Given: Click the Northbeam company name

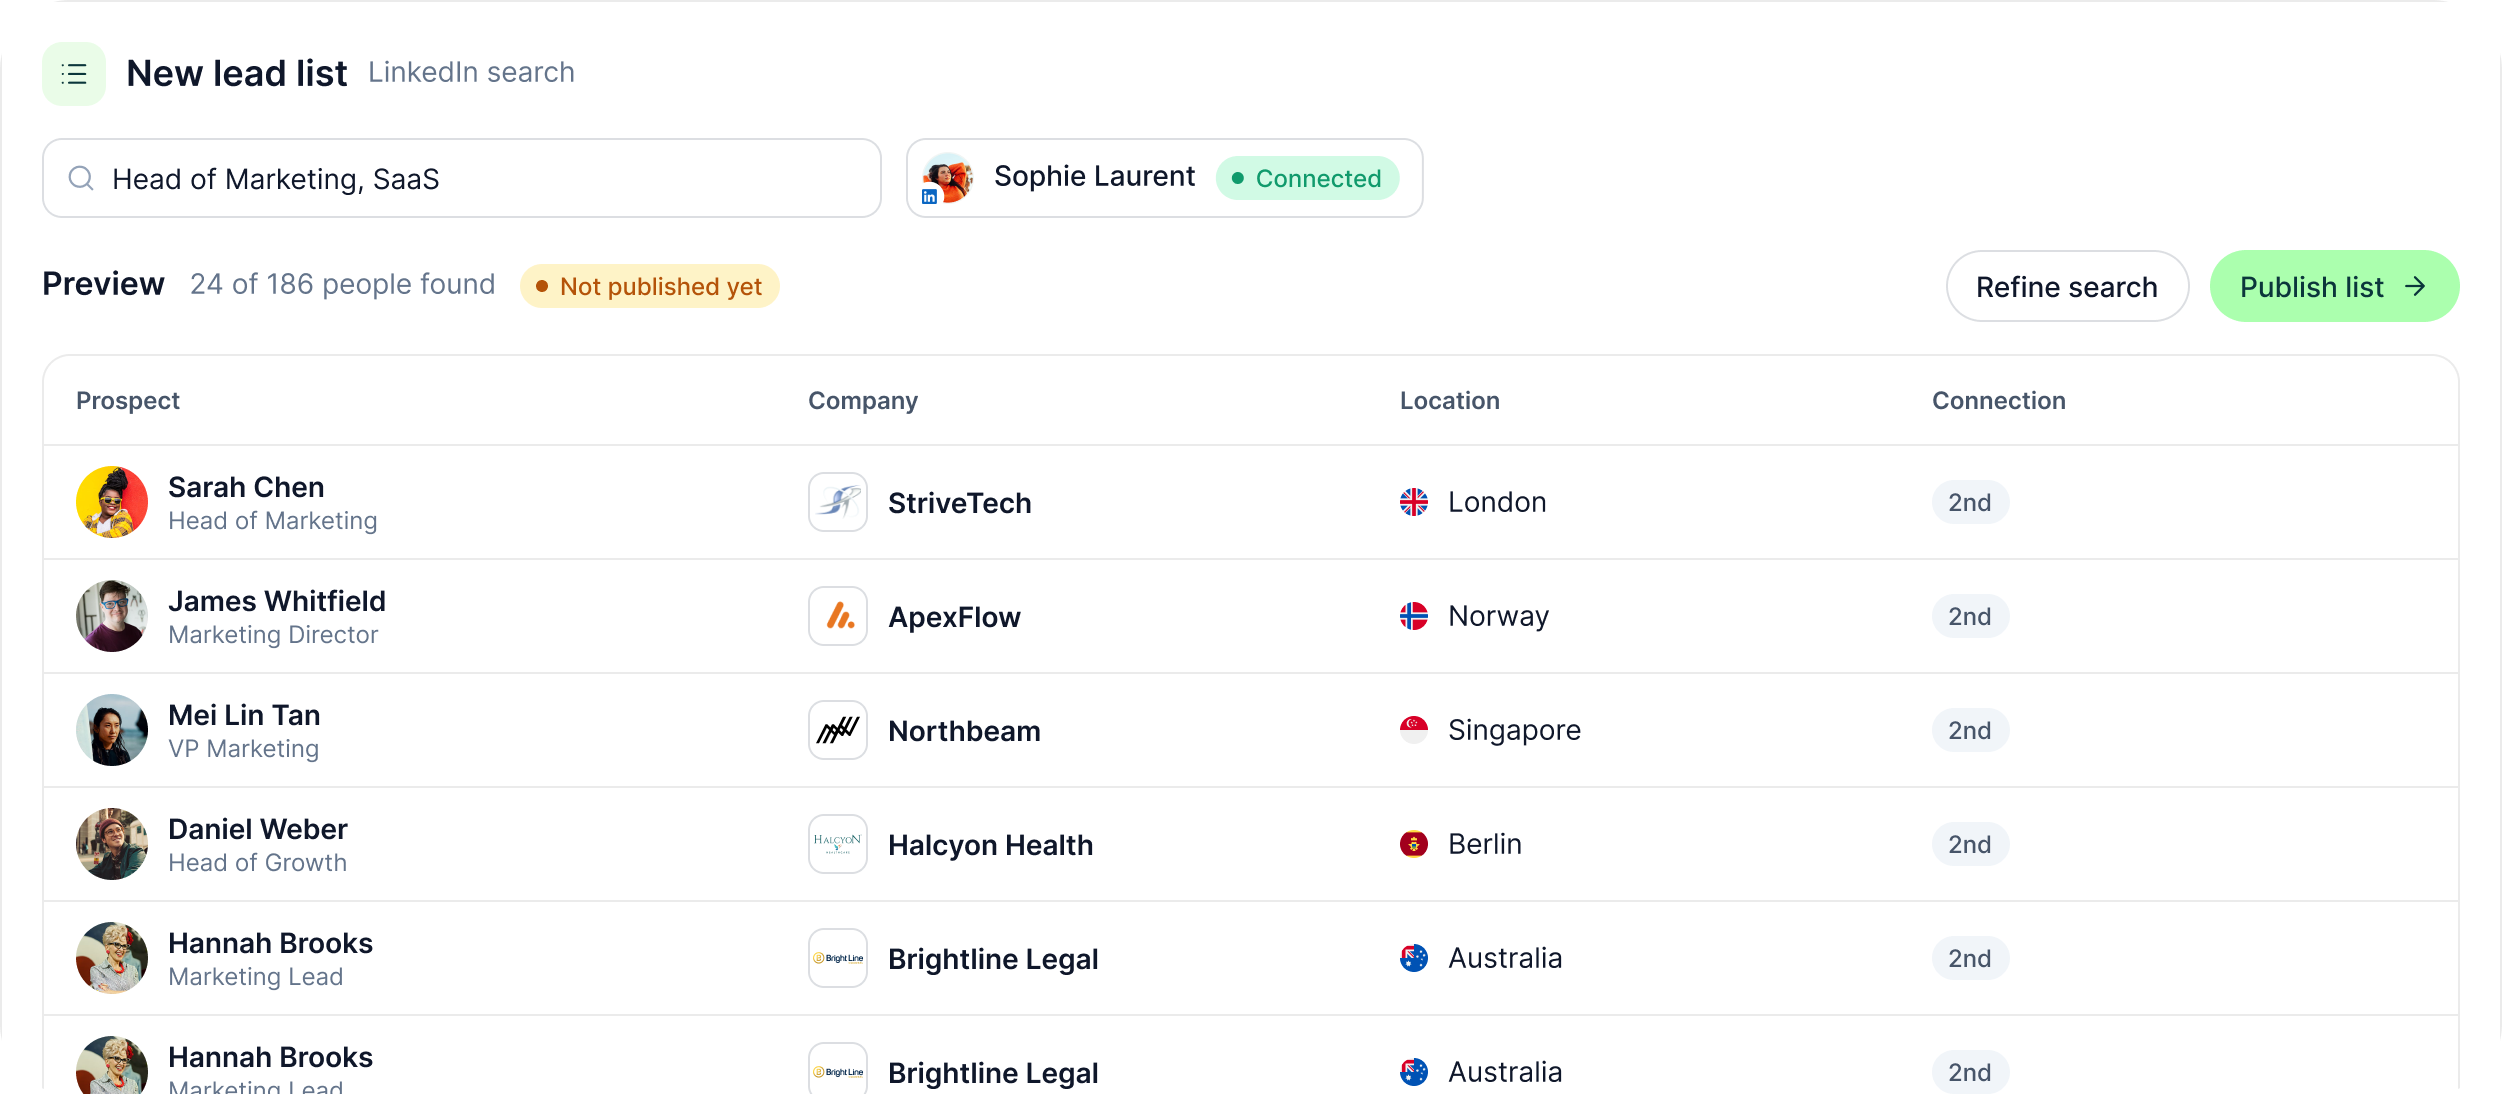Looking at the screenshot, I should [x=964, y=731].
